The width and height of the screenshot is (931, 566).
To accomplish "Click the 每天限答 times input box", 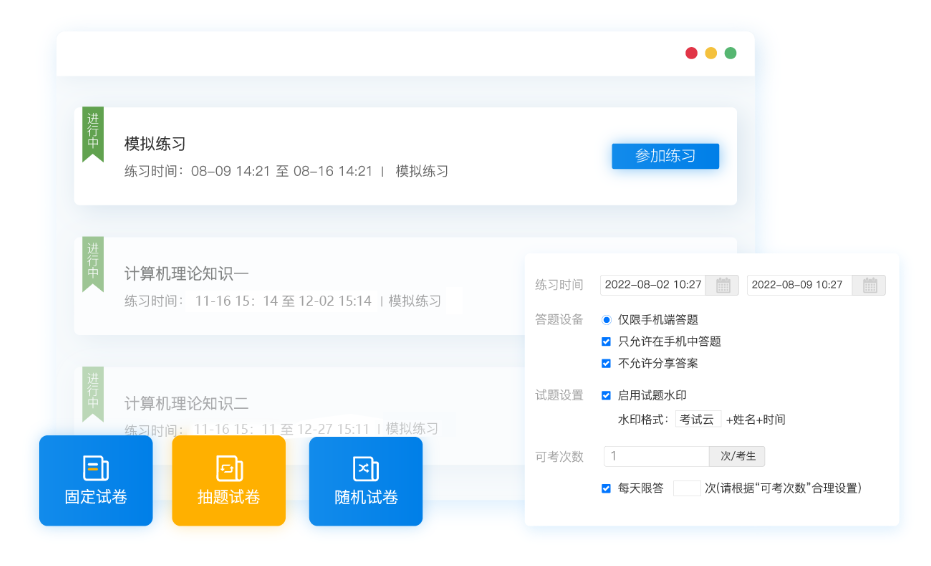I will pyautogui.click(x=686, y=488).
